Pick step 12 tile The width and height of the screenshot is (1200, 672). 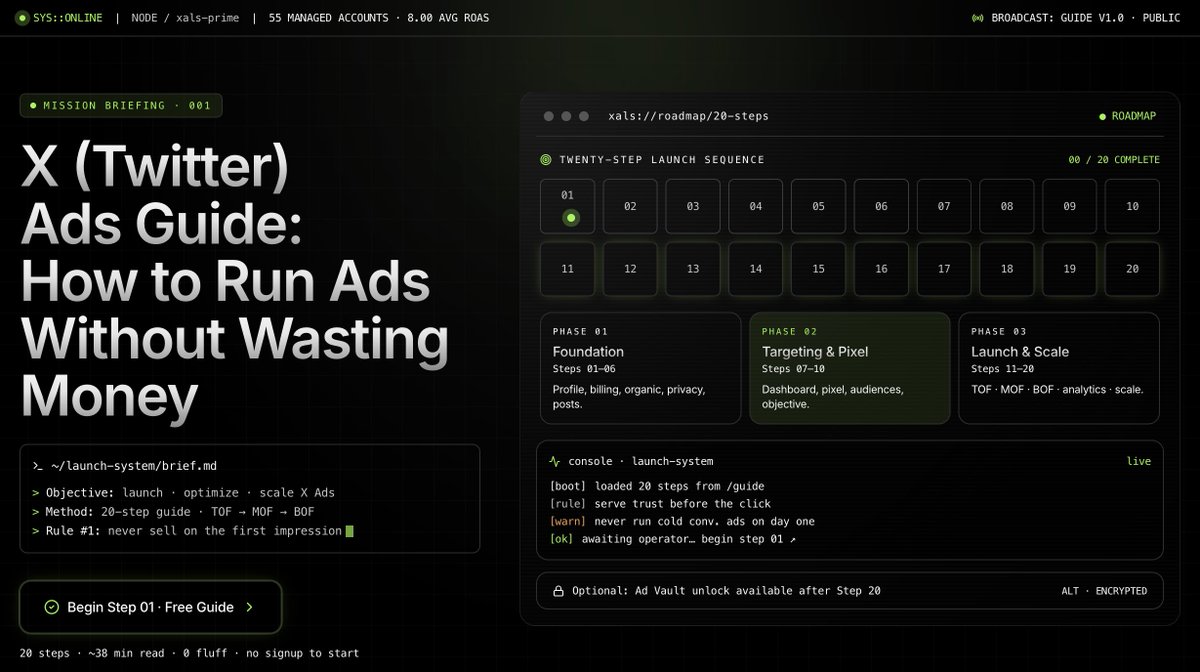pyautogui.click(x=631, y=269)
